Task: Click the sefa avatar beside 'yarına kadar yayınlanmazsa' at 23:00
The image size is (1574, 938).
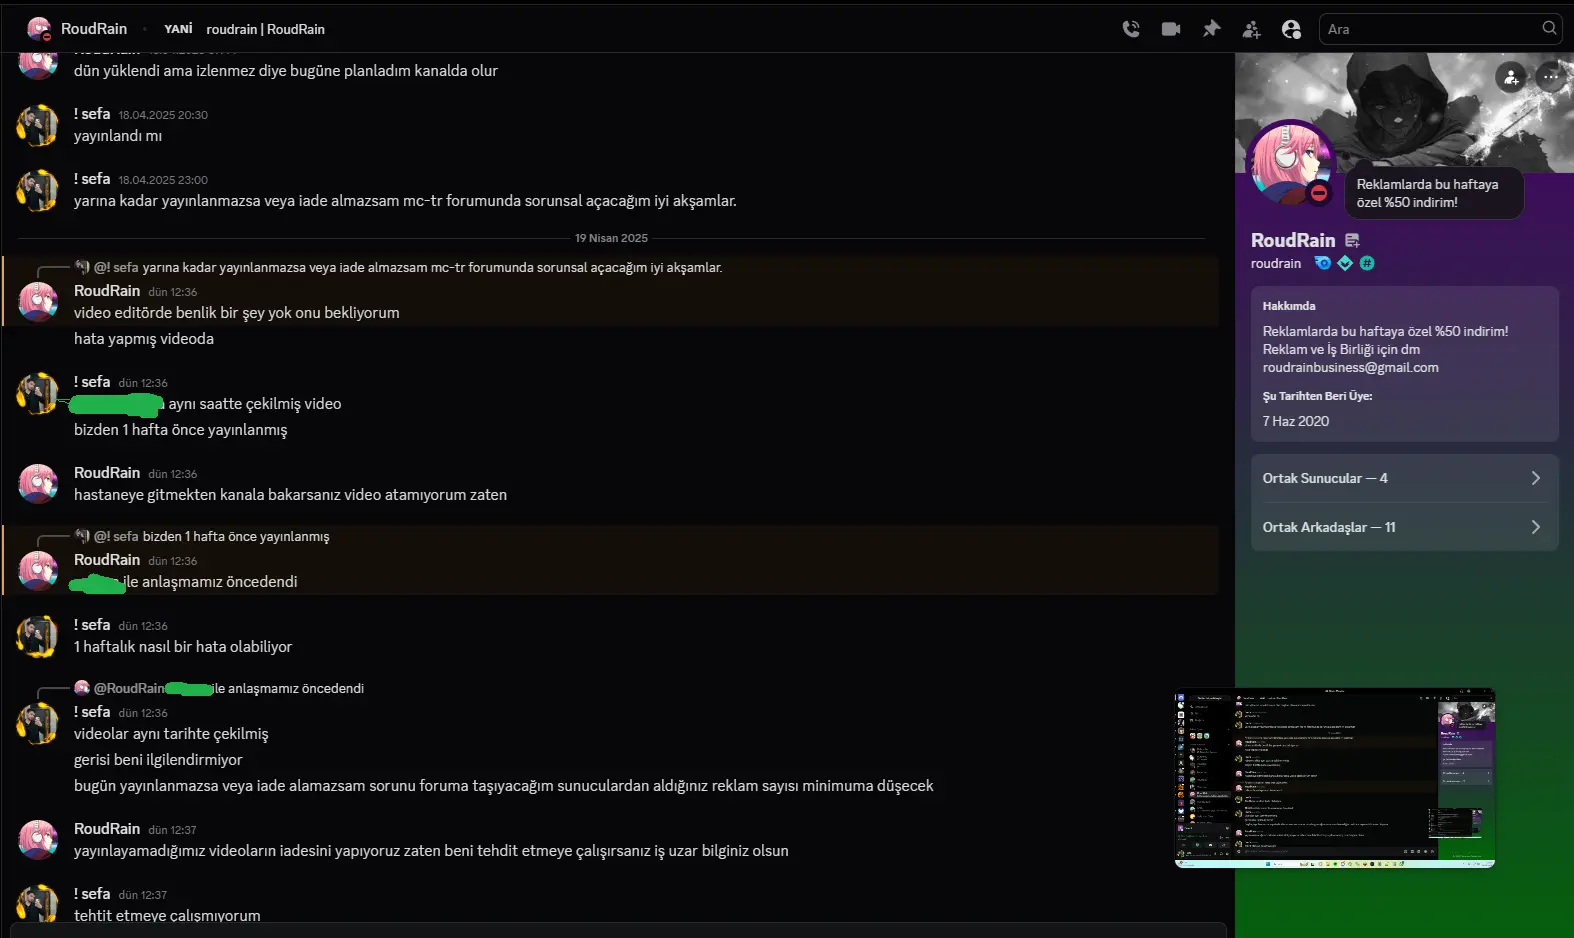Action: coord(38,190)
